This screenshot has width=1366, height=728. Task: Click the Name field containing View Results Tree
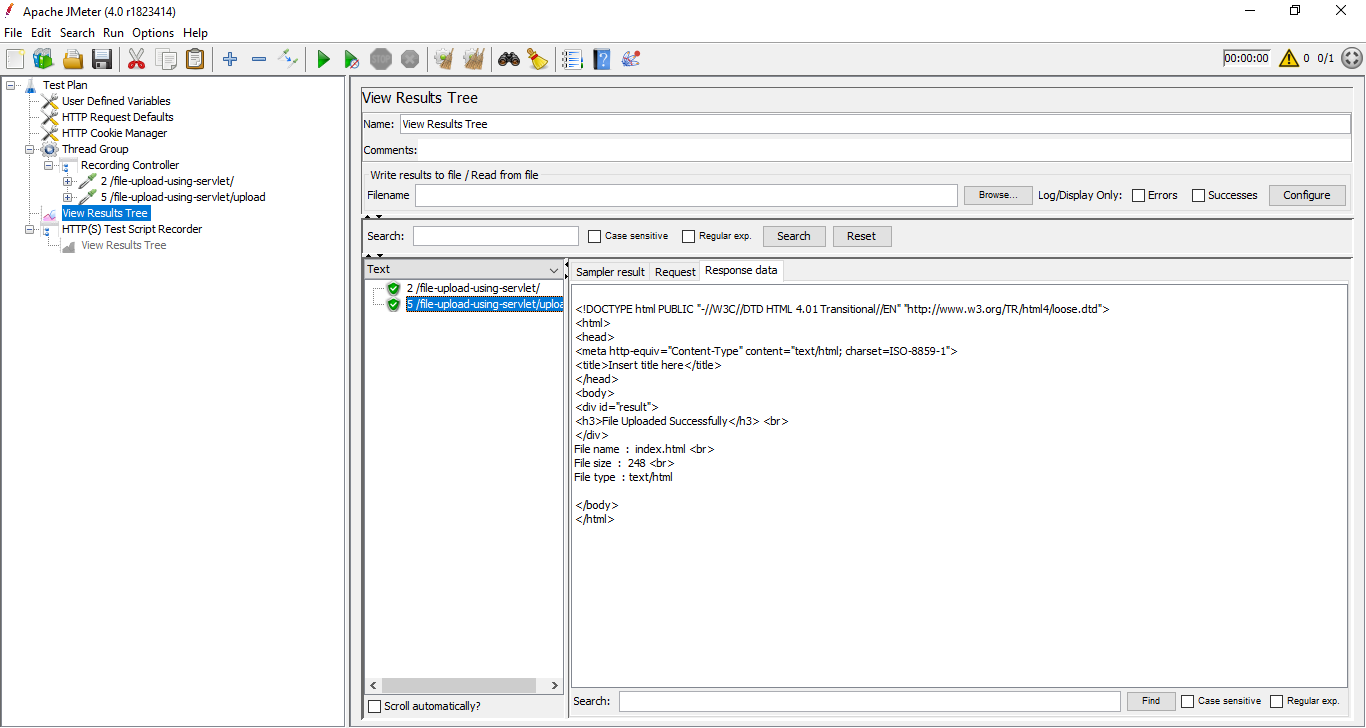pyautogui.click(x=875, y=124)
